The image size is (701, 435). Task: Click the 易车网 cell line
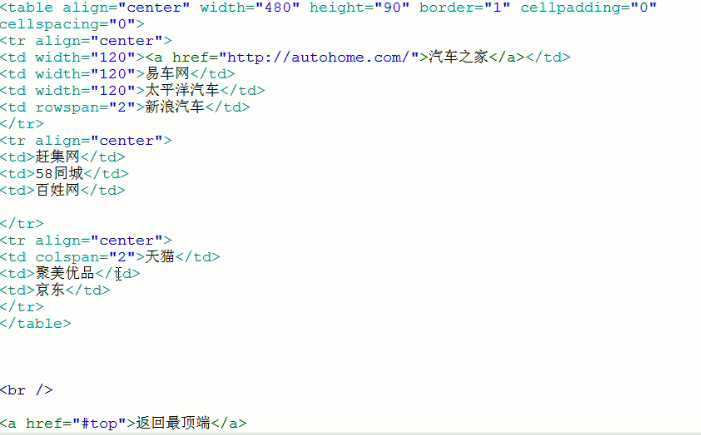click(117, 74)
